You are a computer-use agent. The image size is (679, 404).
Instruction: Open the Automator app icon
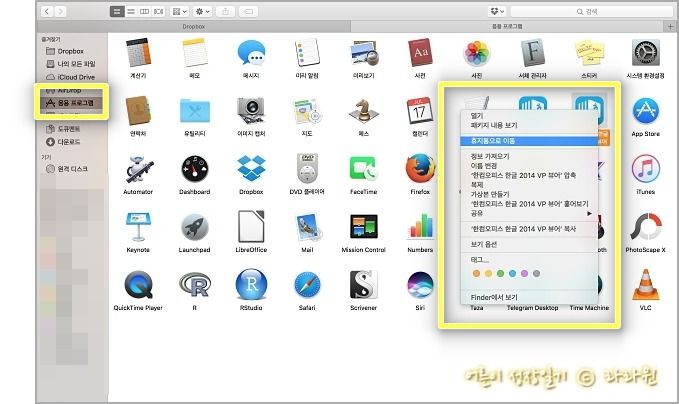coord(138,169)
